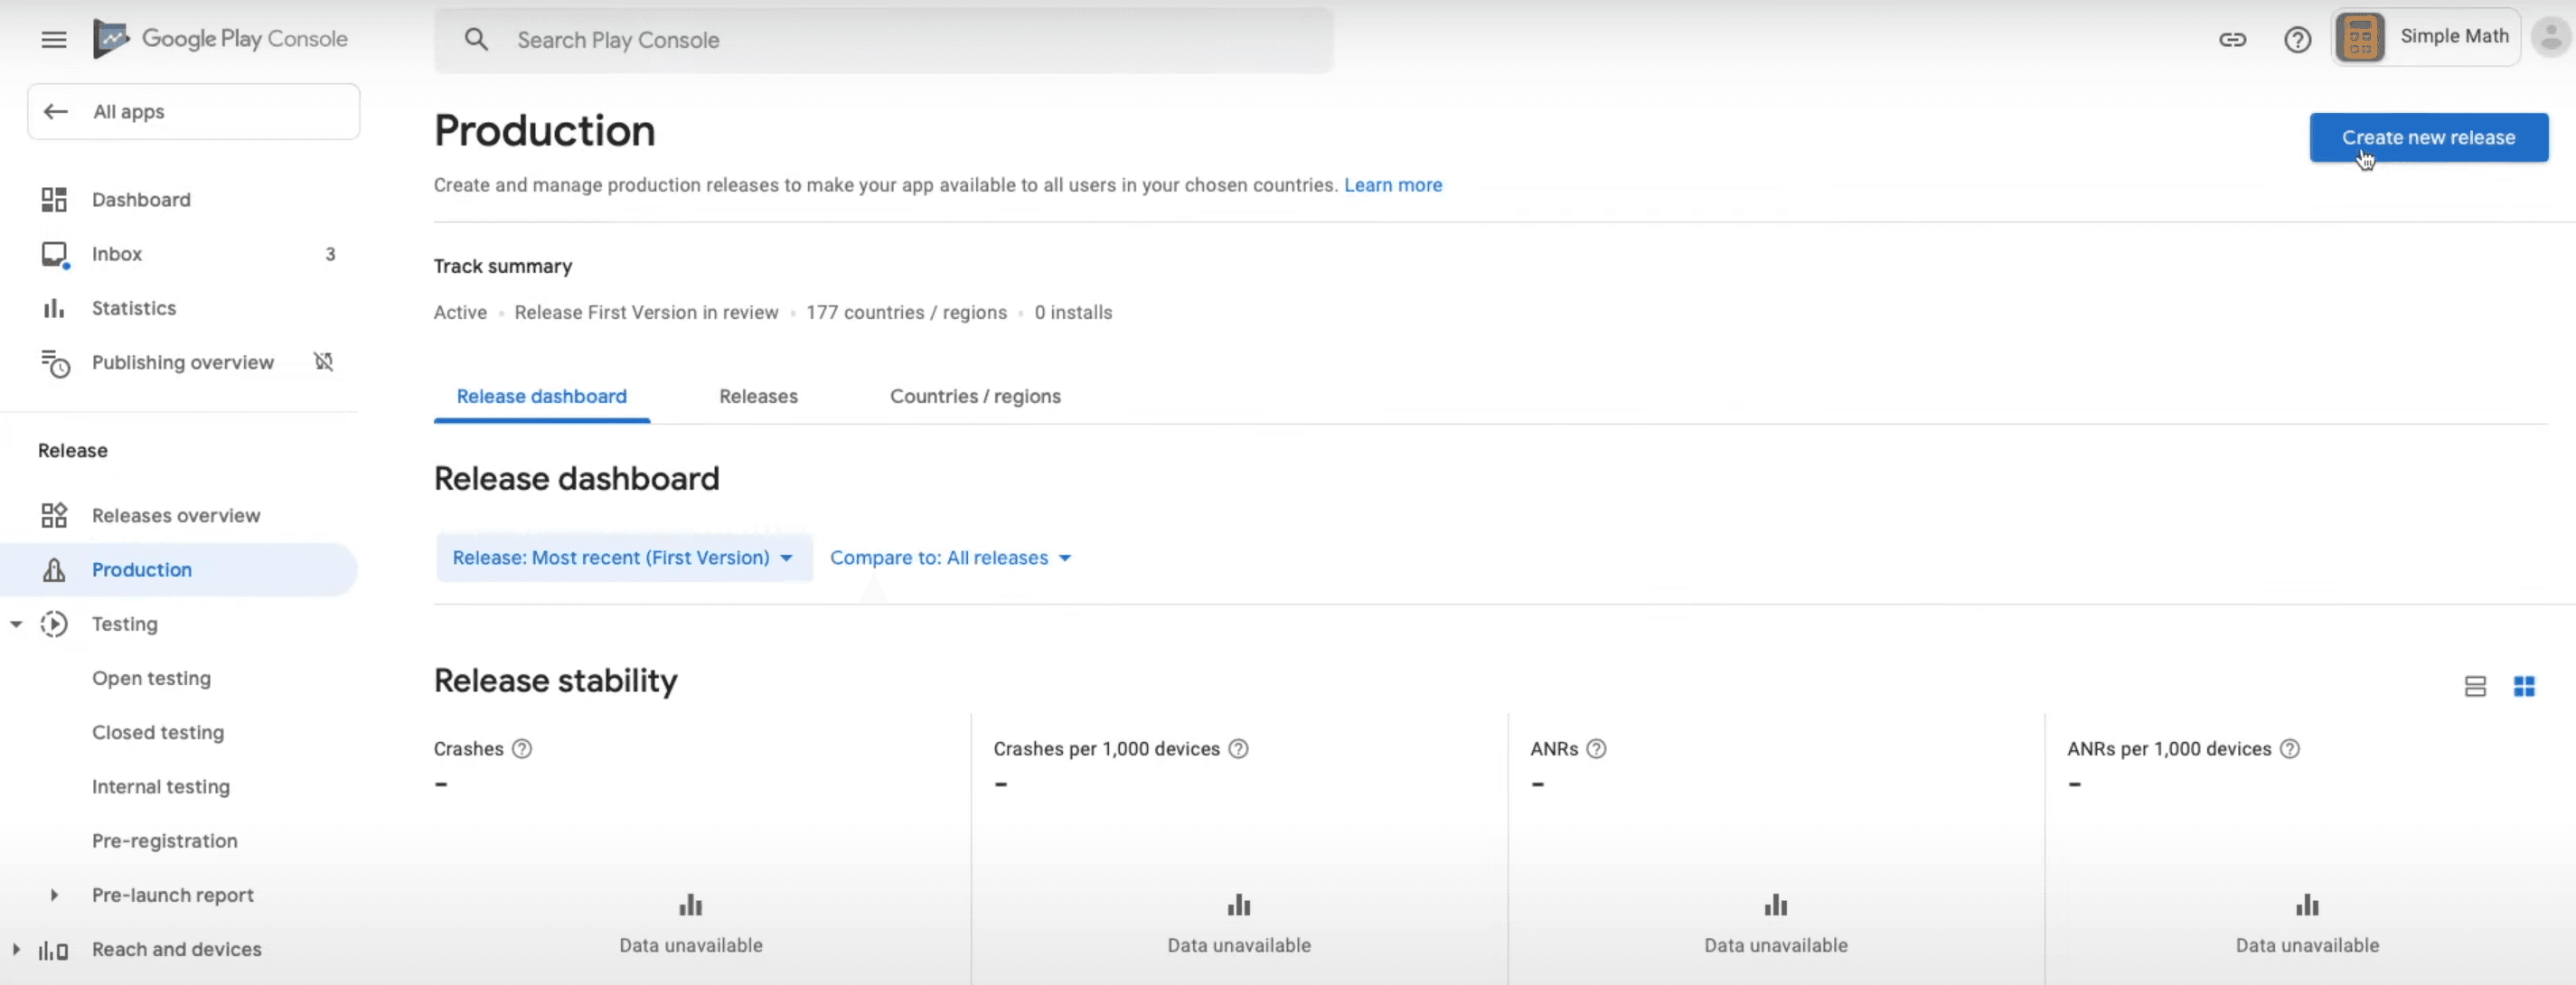Open the help question mark icon
This screenshot has height=985, width=2576.
pyautogui.click(x=2297, y=40)
